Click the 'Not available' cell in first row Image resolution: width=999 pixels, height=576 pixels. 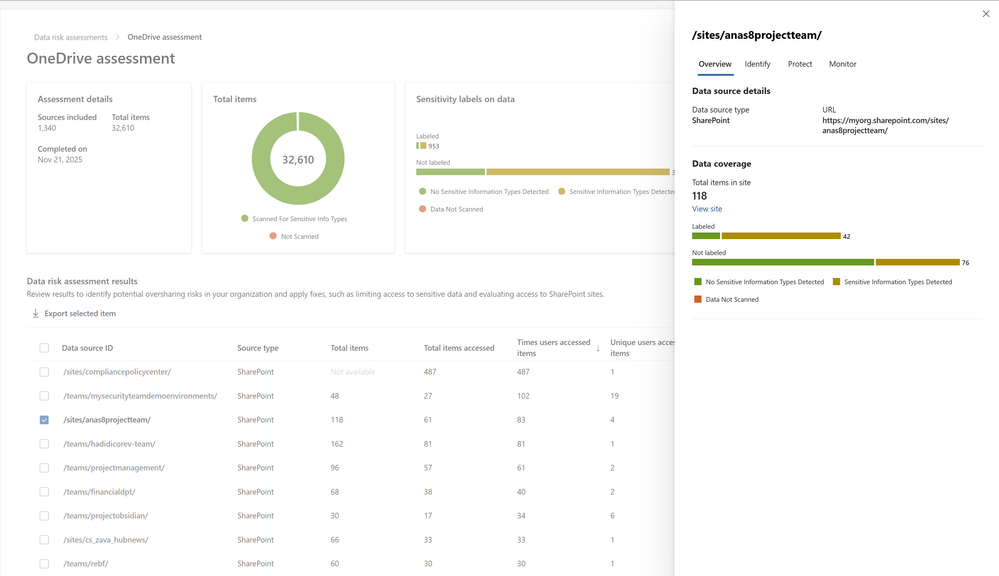[352, 371]
